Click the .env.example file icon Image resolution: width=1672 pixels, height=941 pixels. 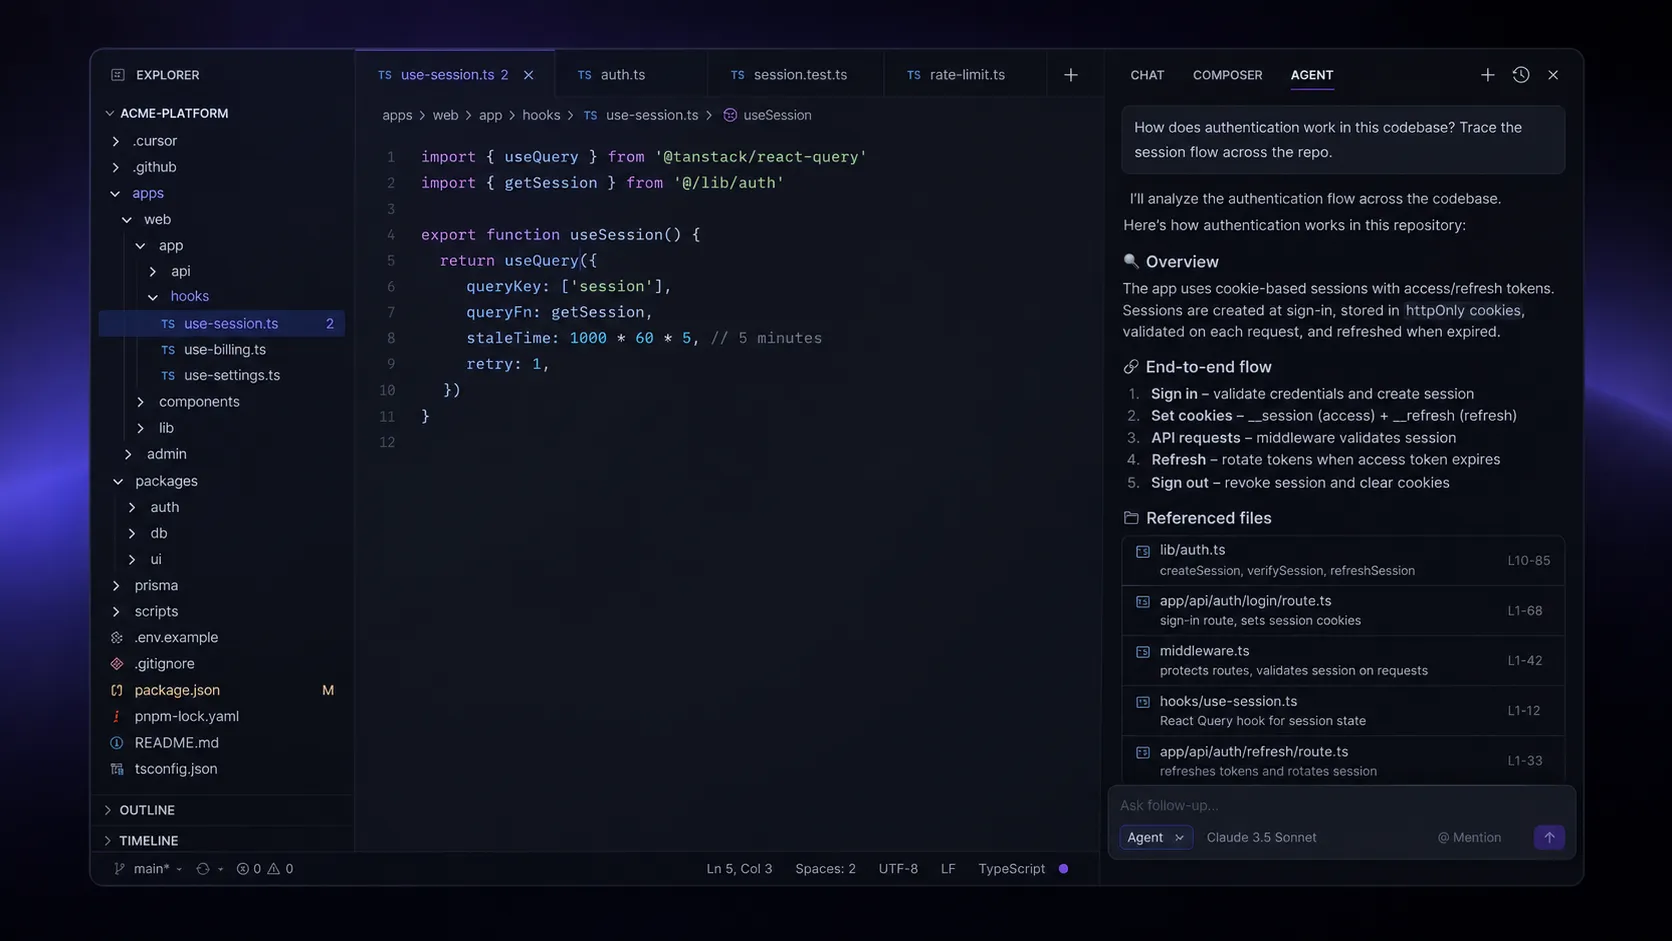[x=117, y=637]
